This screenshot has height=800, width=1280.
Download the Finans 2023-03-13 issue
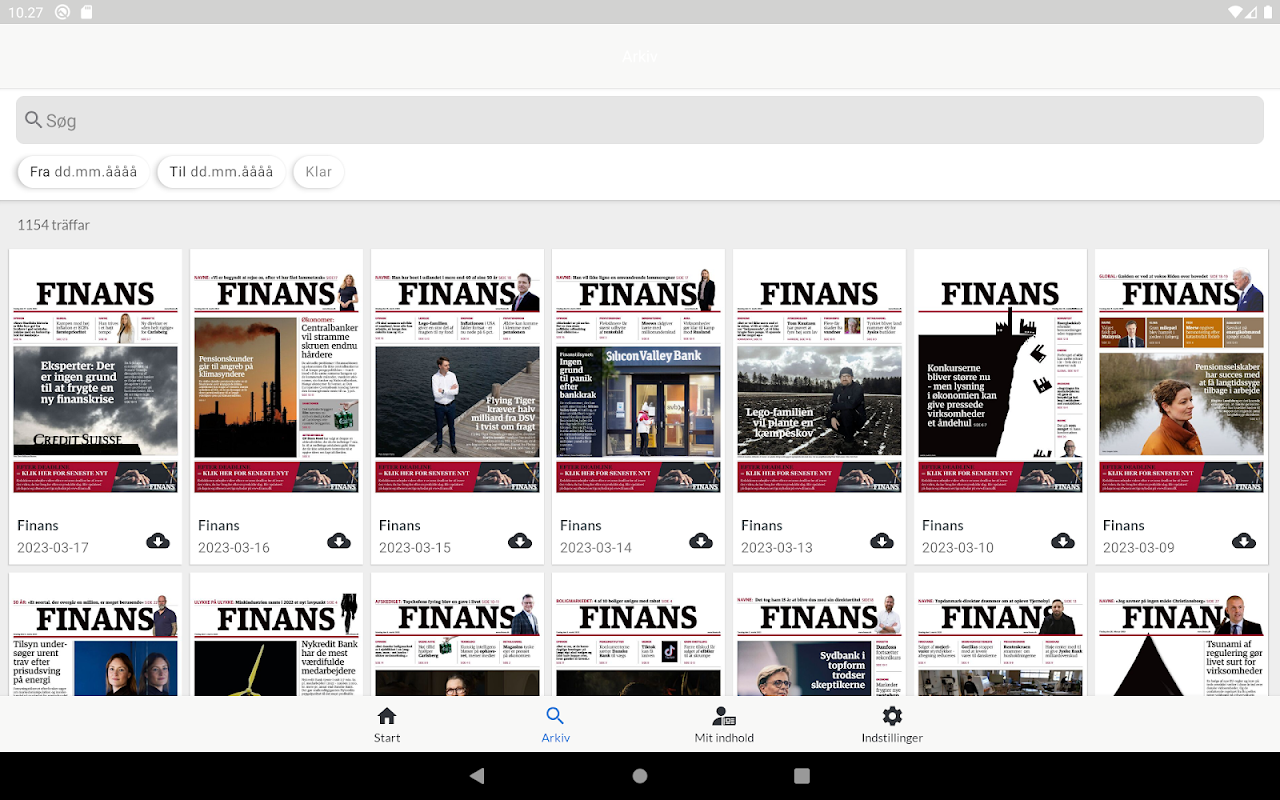882,541
